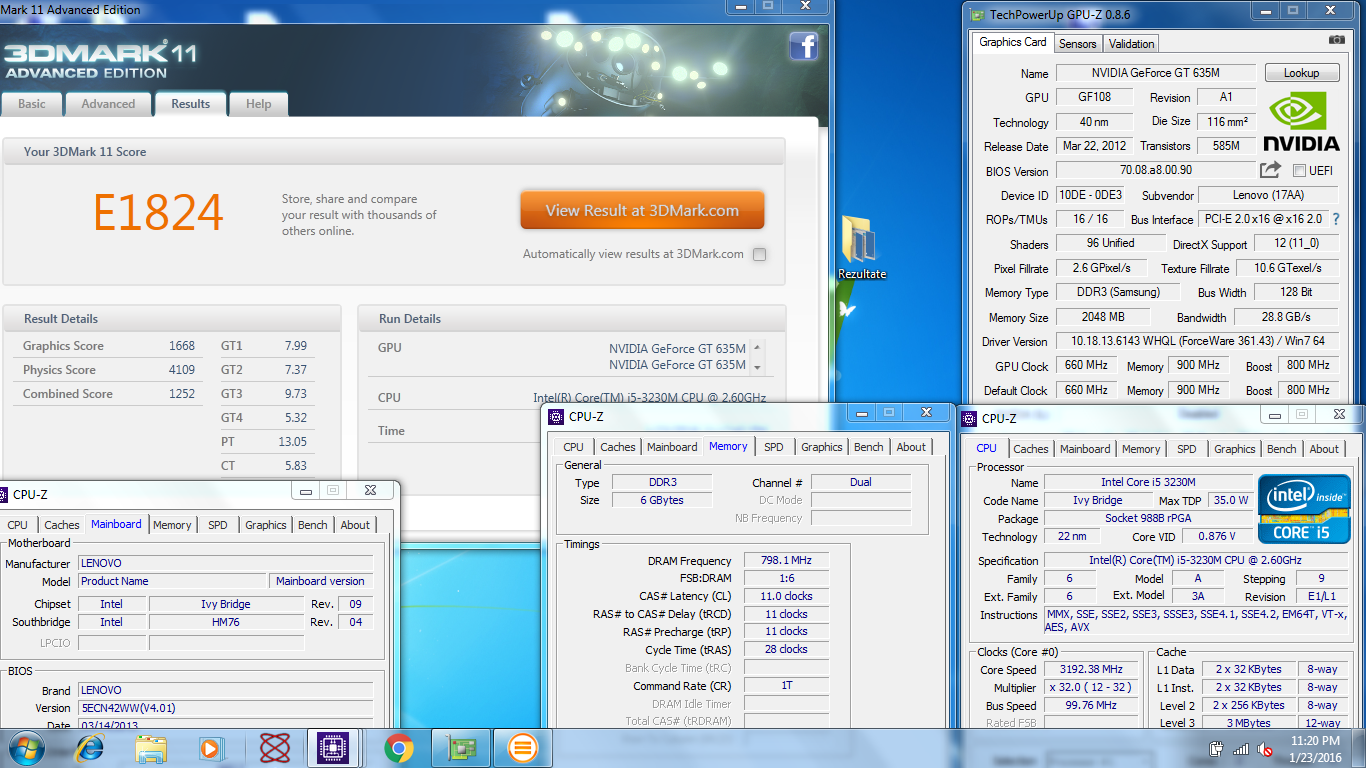Image resolution: width=1366 pixels, height=768 pixels.
Task: Open CPU tab in the LENOVO mainboard CPU-Z window
Action: [x=18, y=525]
